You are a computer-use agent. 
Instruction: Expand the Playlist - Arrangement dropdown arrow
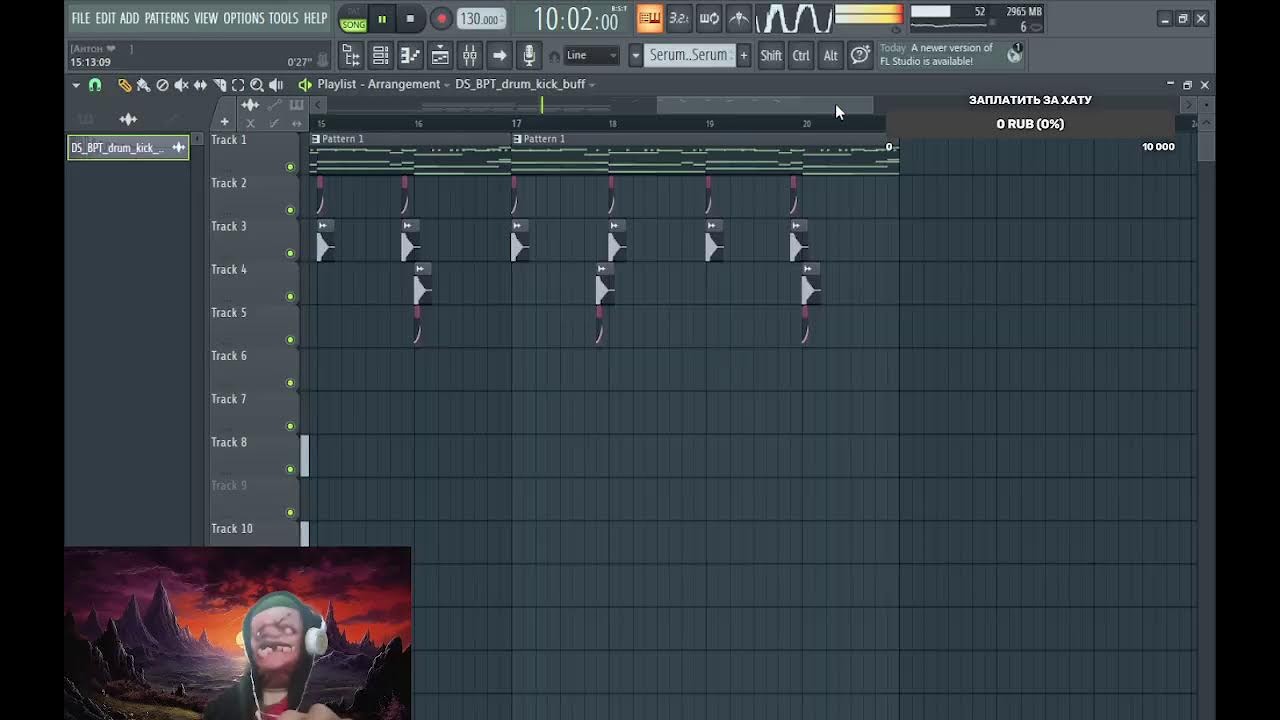pyautogui.click(x=448, y=85)
